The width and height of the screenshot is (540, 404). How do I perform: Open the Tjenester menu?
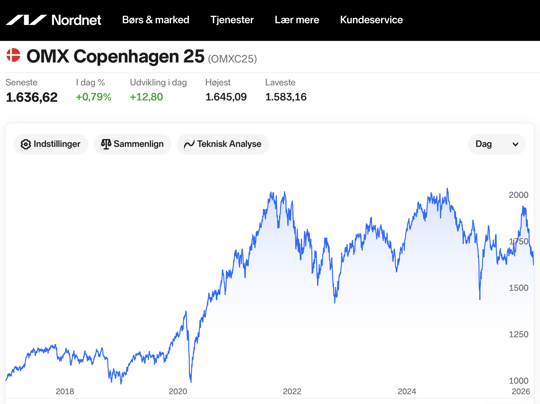click(x=232, y=20)
